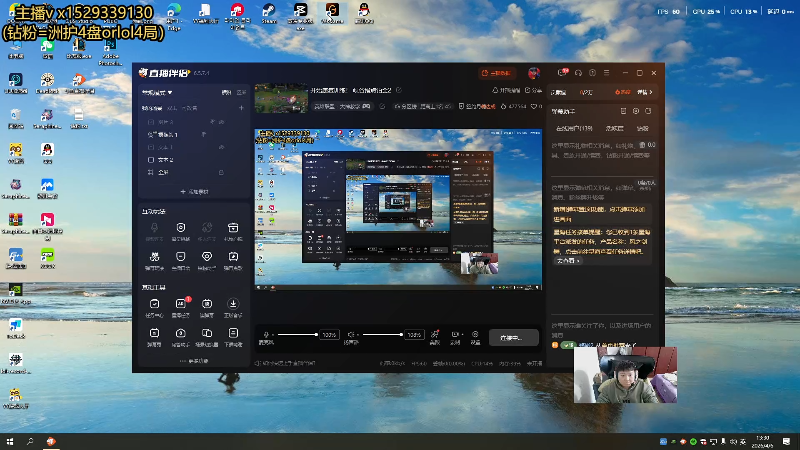Open the microphone device dropdown arrow
This screenshot has height=450, width=800.
tap(273, 335)
